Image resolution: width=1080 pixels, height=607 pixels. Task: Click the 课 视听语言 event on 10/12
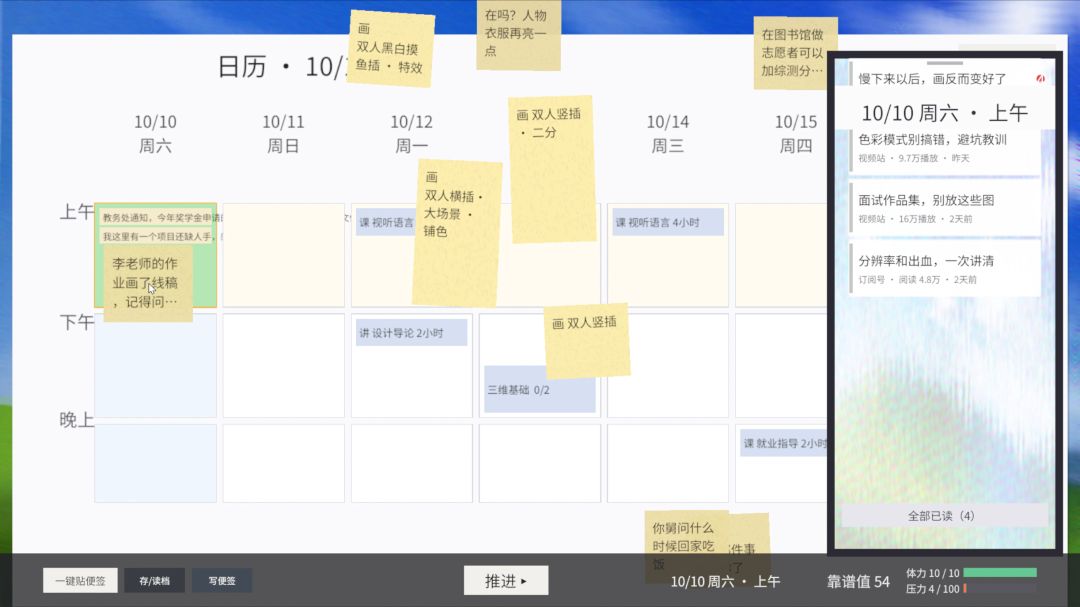(386, 223)
